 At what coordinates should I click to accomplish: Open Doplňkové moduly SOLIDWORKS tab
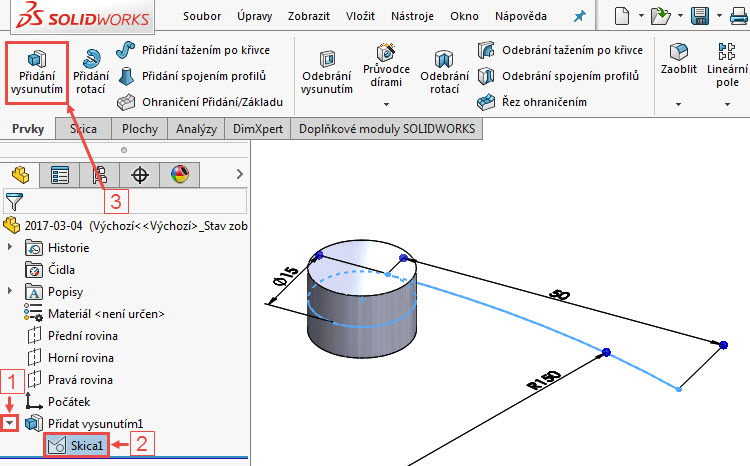point(387,129)
